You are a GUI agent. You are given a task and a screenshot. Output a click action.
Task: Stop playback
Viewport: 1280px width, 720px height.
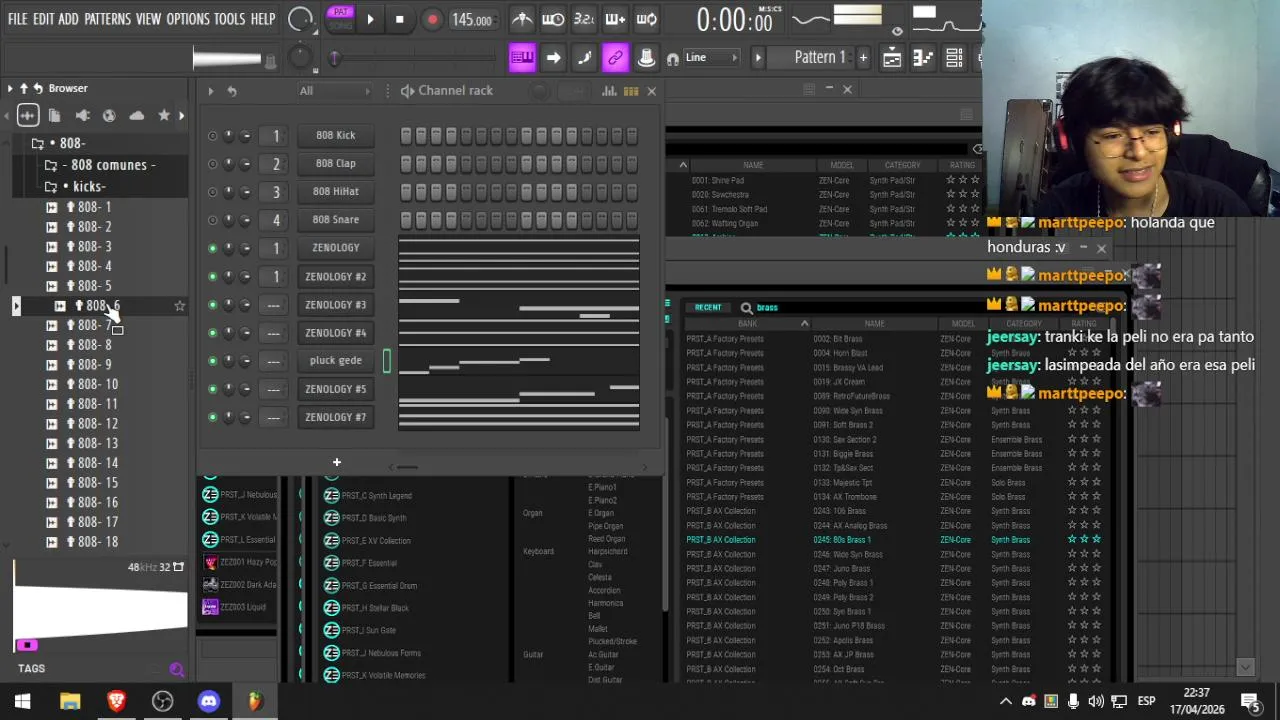coord(400,19)
